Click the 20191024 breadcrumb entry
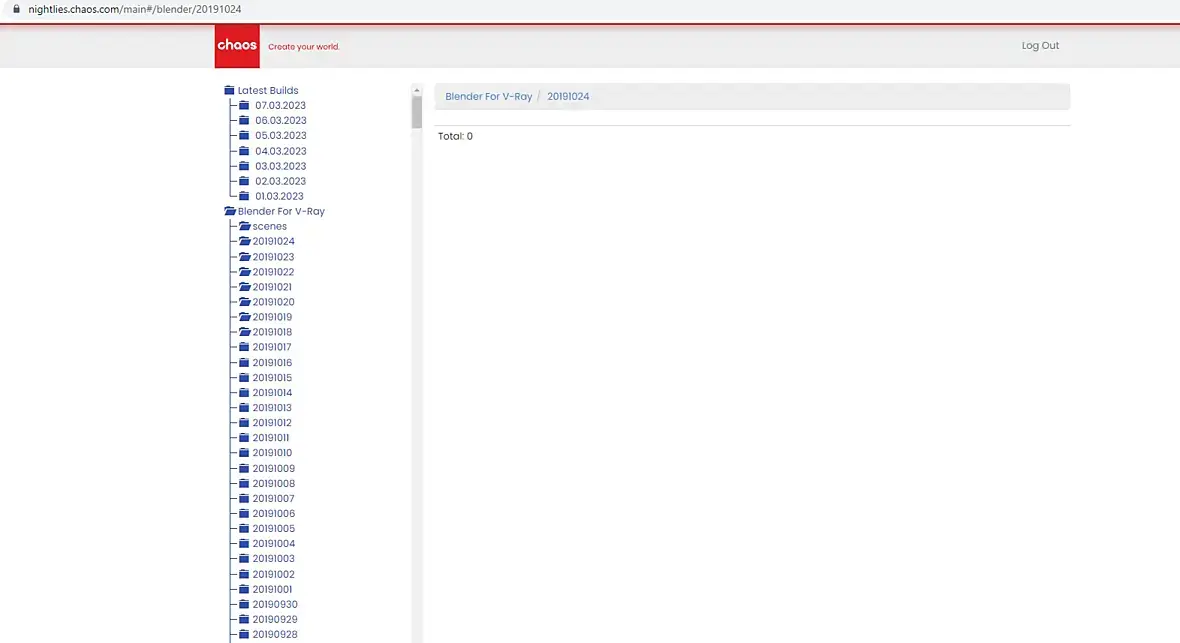Screen dimensions: 1180x643 point(568,96)
